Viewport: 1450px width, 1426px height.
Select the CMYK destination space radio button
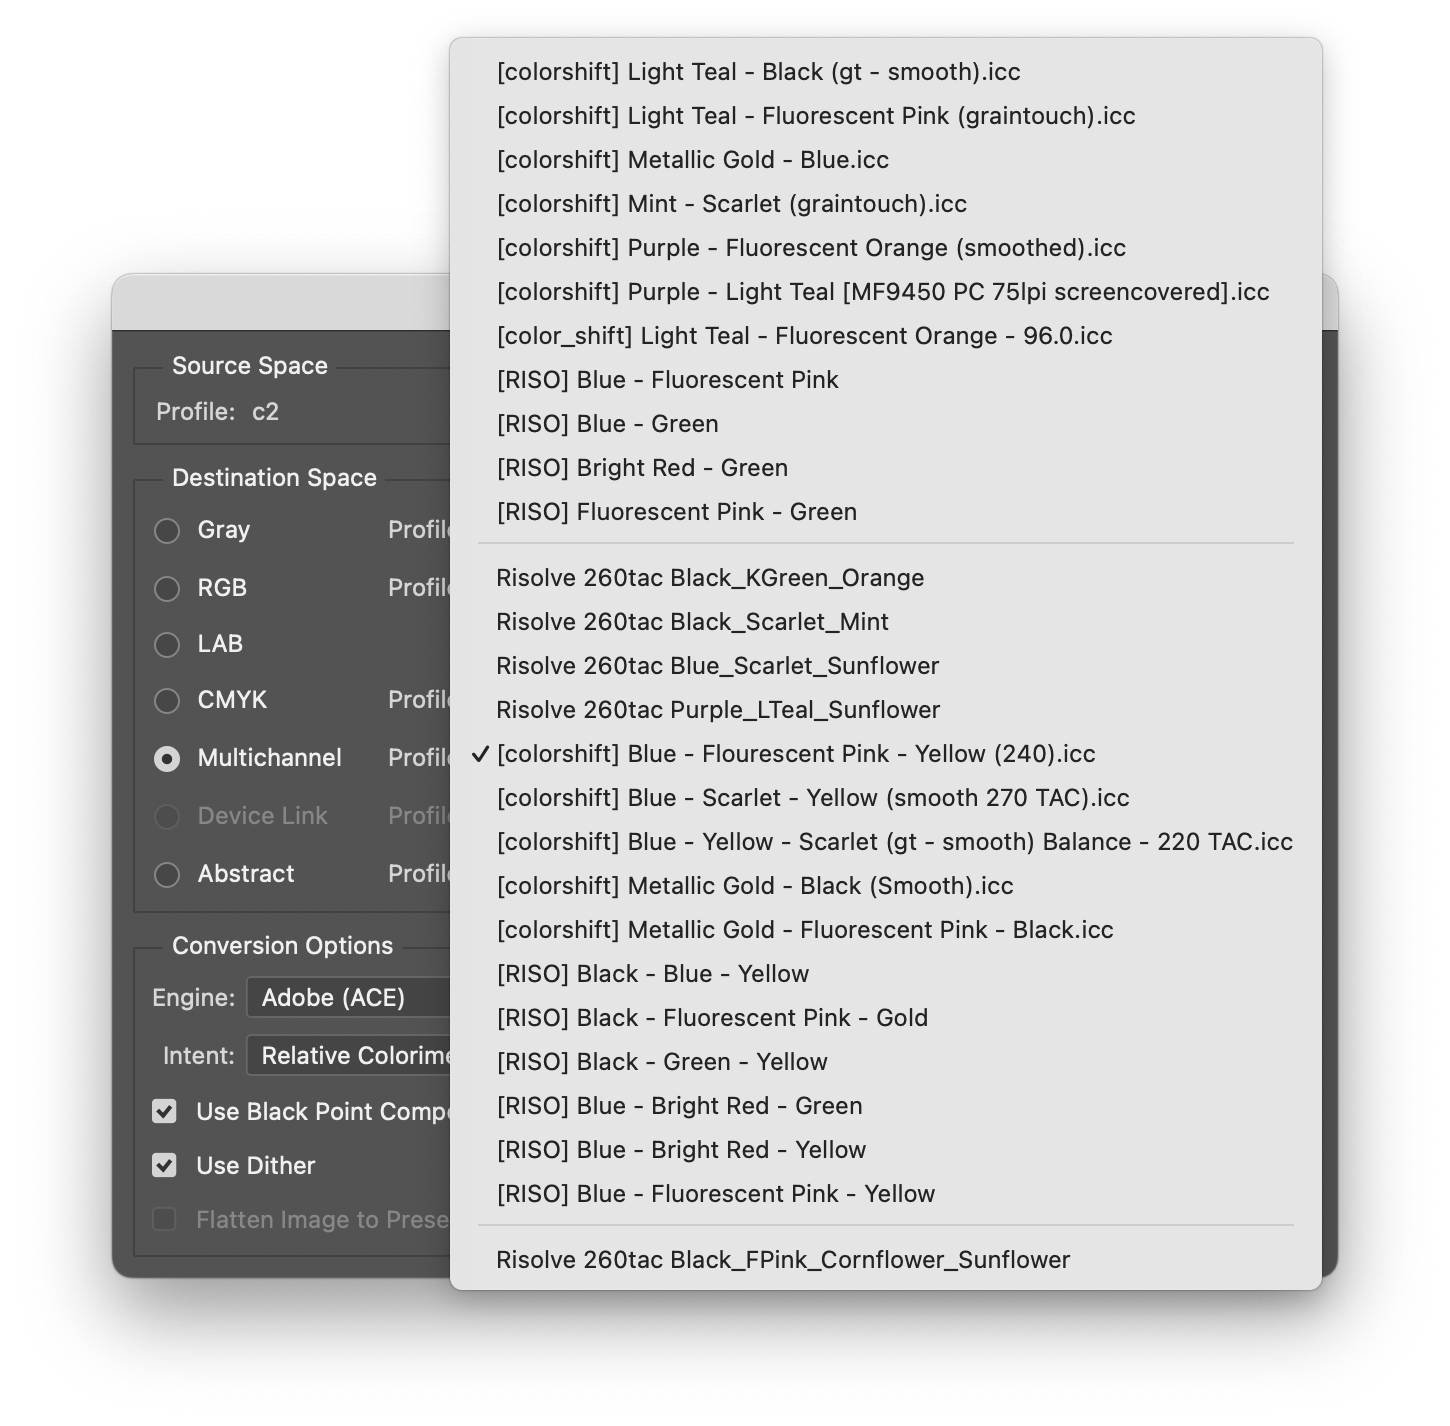pyautogui.click(x=167, y=700)
